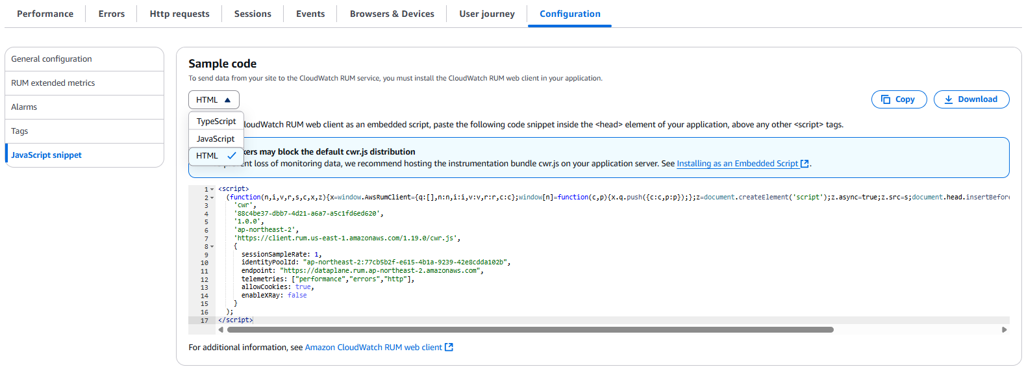The width and height of the screenshot is (1024, 369).
Task: Click the checkmark next to HTML option
Action: 231,155
